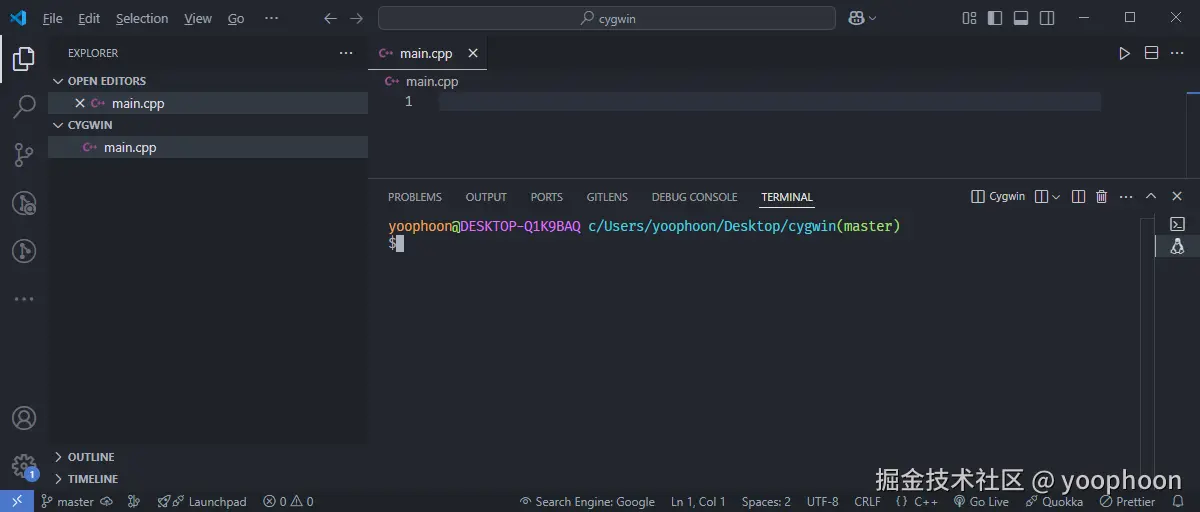
Task: Open remote window icon in status bar
Action: (17, 501)
